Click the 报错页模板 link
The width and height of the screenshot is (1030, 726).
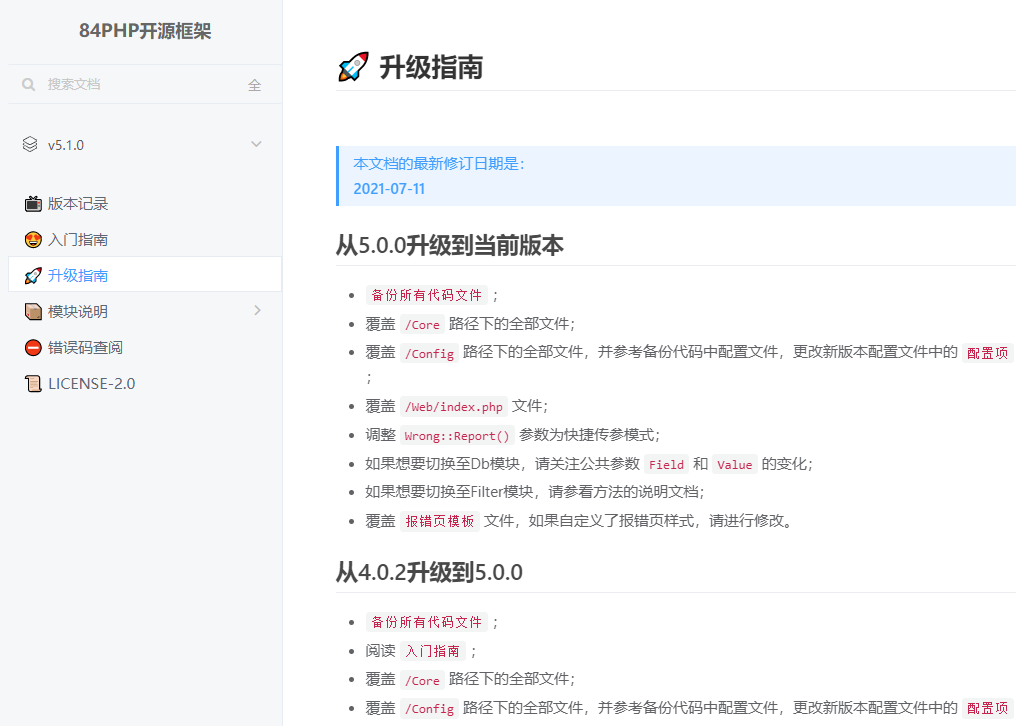pyautogui.click(x=439, y=521)
